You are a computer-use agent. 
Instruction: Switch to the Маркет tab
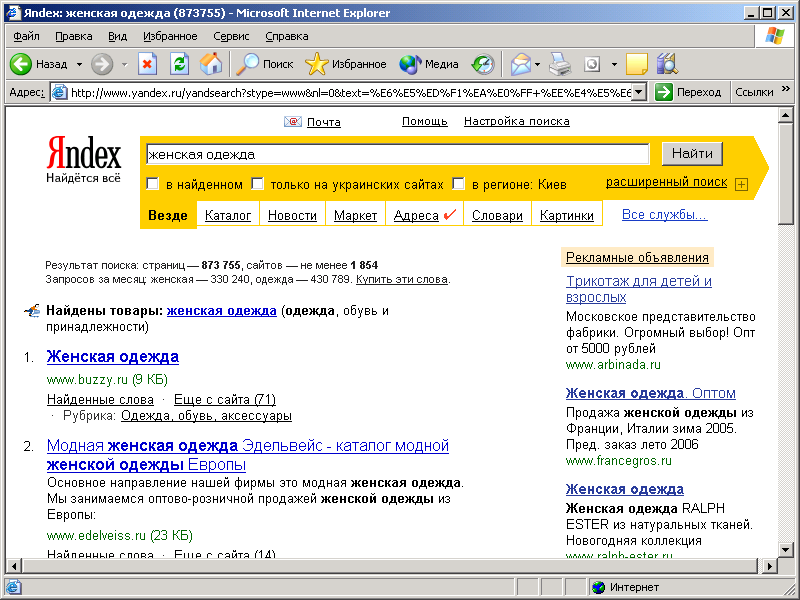pyautogui.click(x=356, y=215)
